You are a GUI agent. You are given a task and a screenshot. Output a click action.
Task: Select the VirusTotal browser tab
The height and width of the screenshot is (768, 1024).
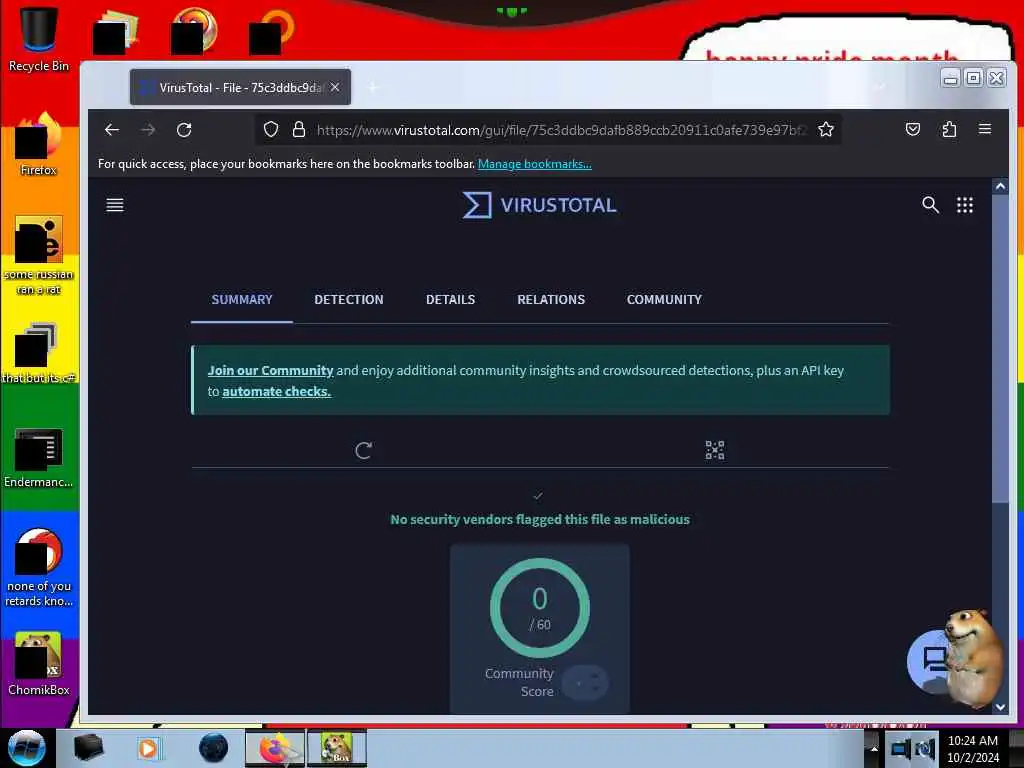[240, 88]
